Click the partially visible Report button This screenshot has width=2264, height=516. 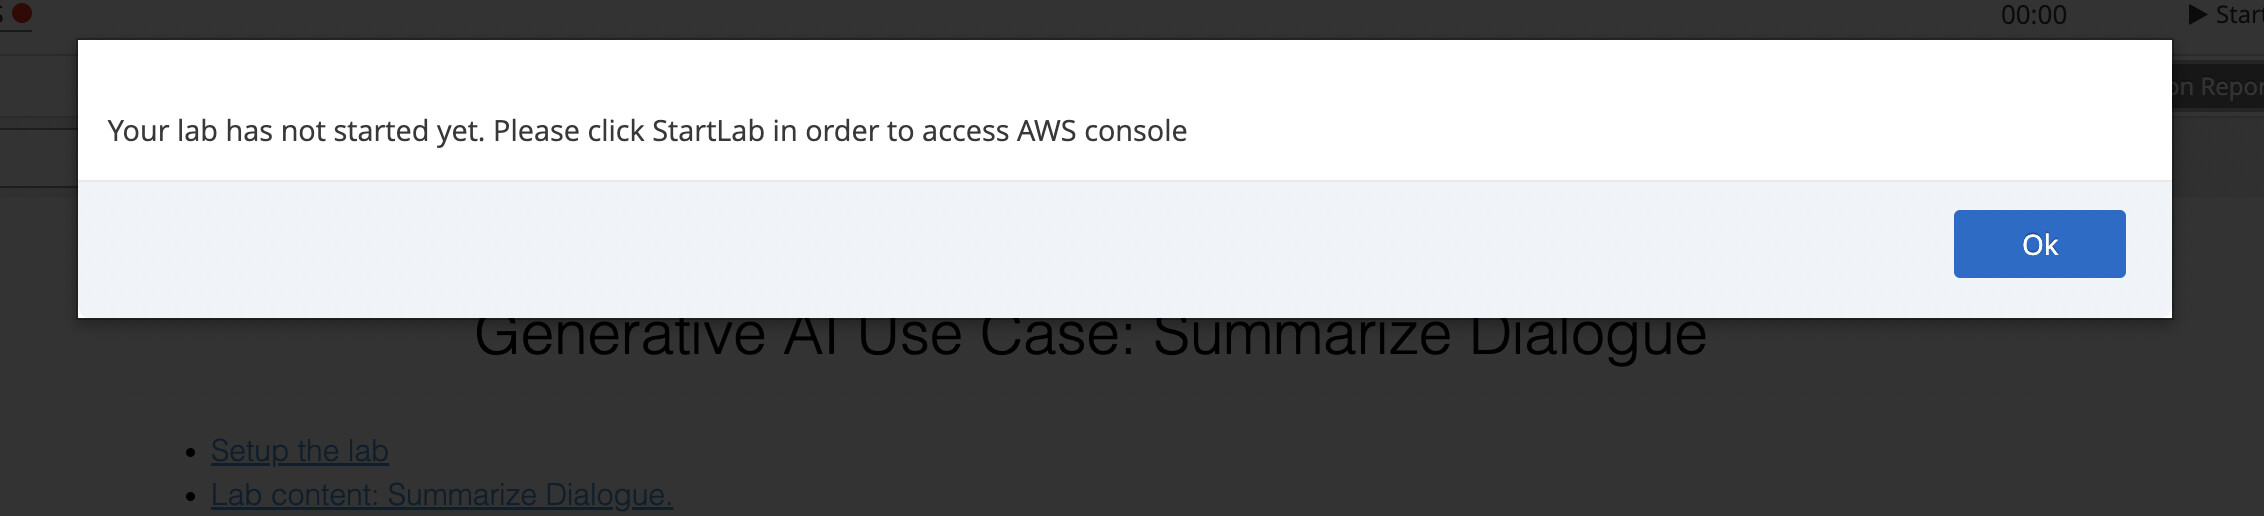[x=2217, y=87]
